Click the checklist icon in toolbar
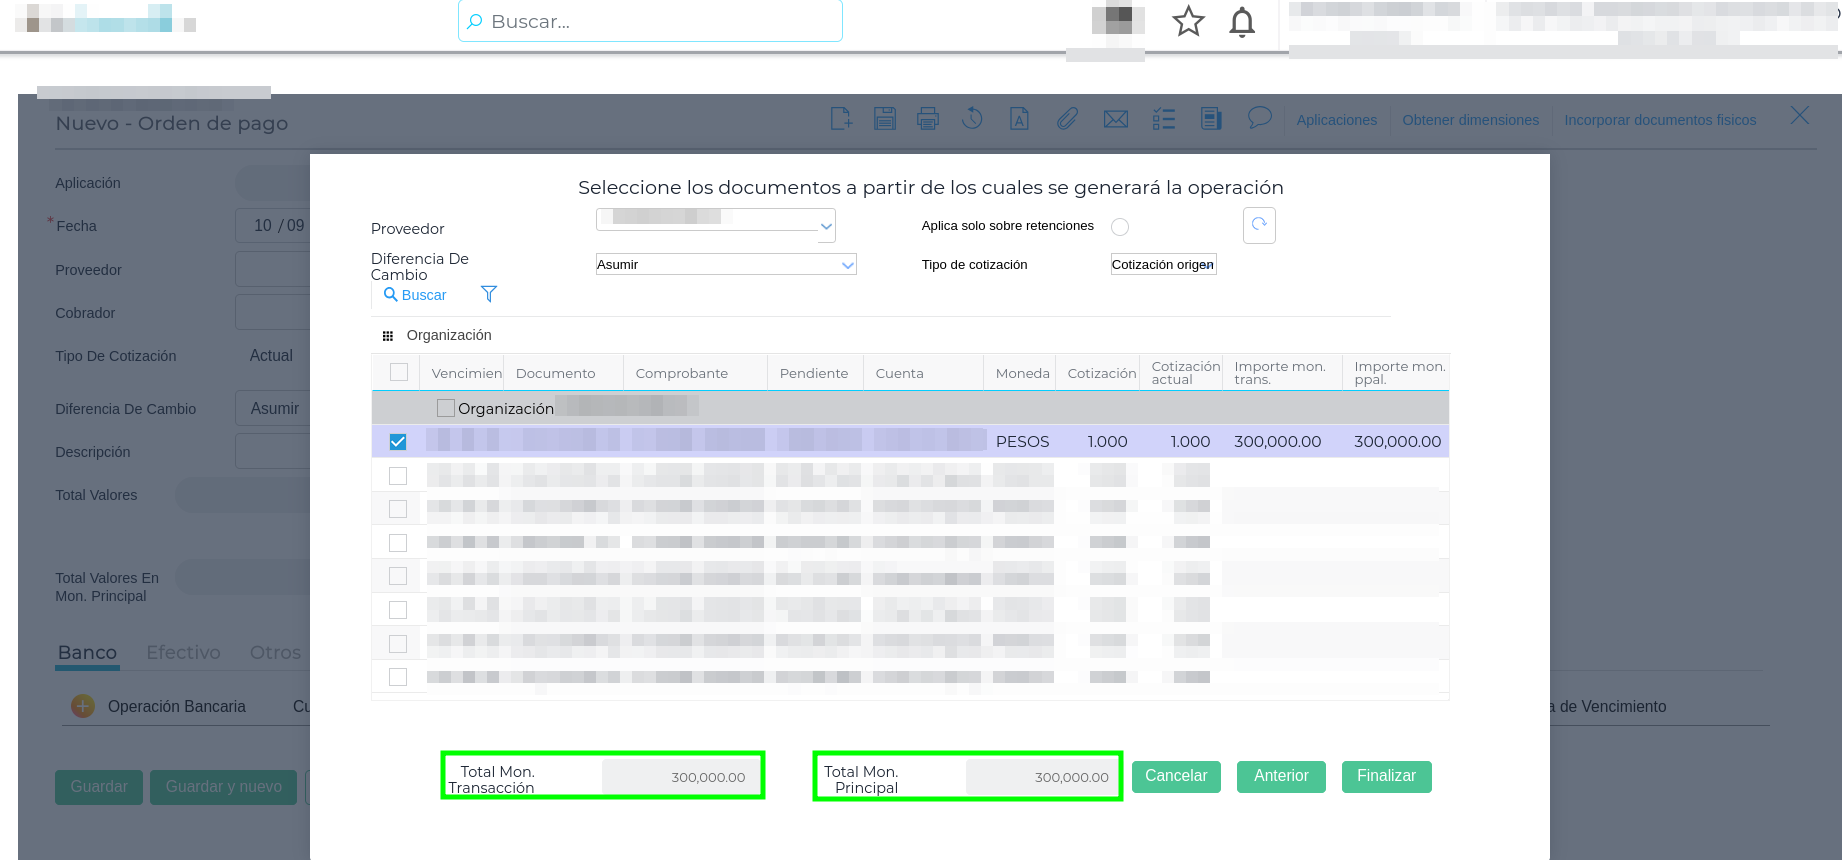1842x860 pixels. pos(1164,119)
